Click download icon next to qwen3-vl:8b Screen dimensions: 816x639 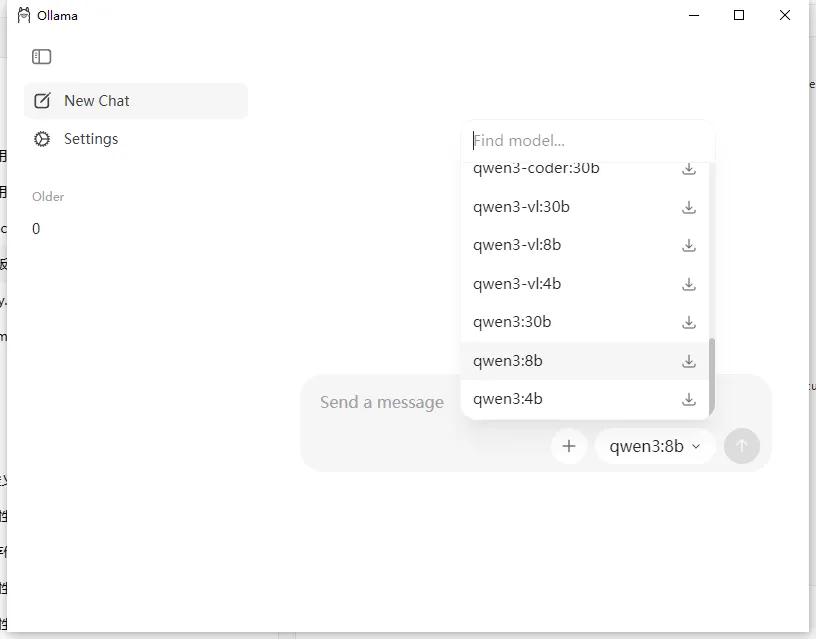click(688, 246)
